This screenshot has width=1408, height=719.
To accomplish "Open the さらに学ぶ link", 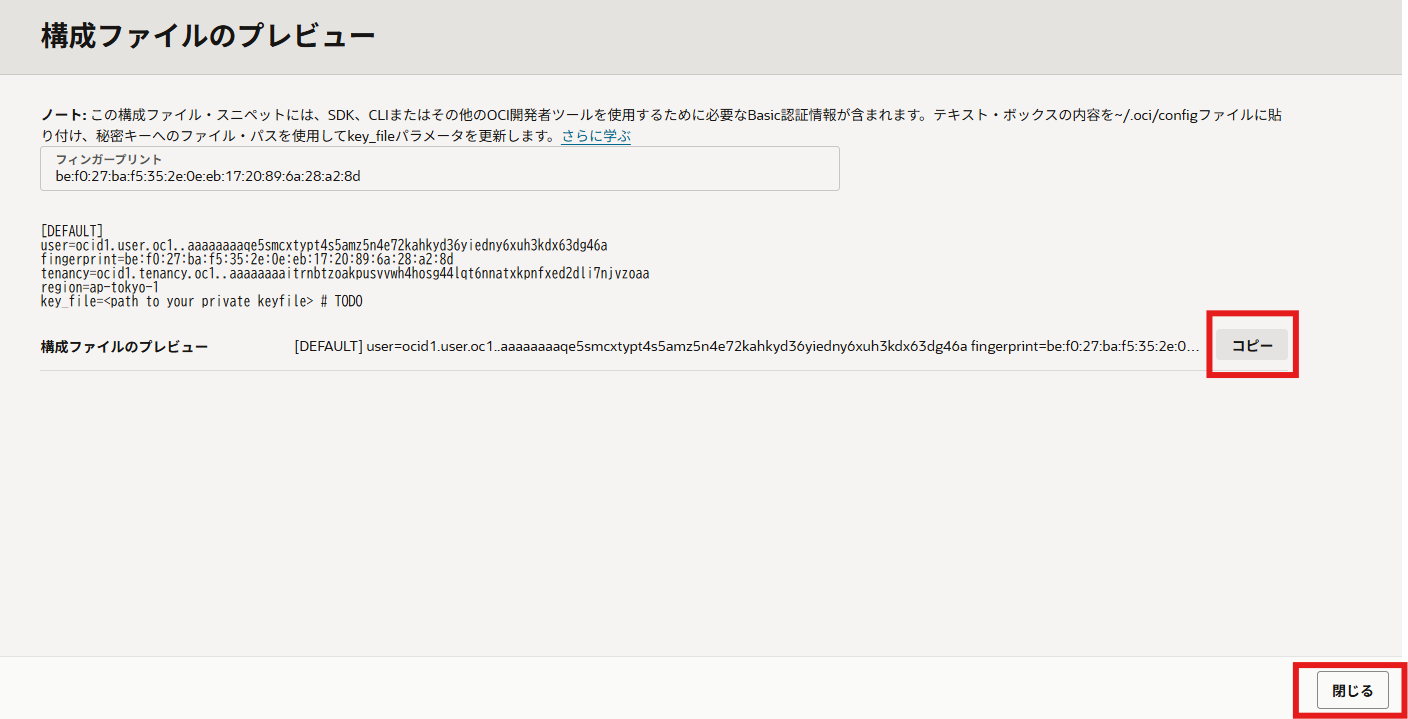I will coord(596,136).
